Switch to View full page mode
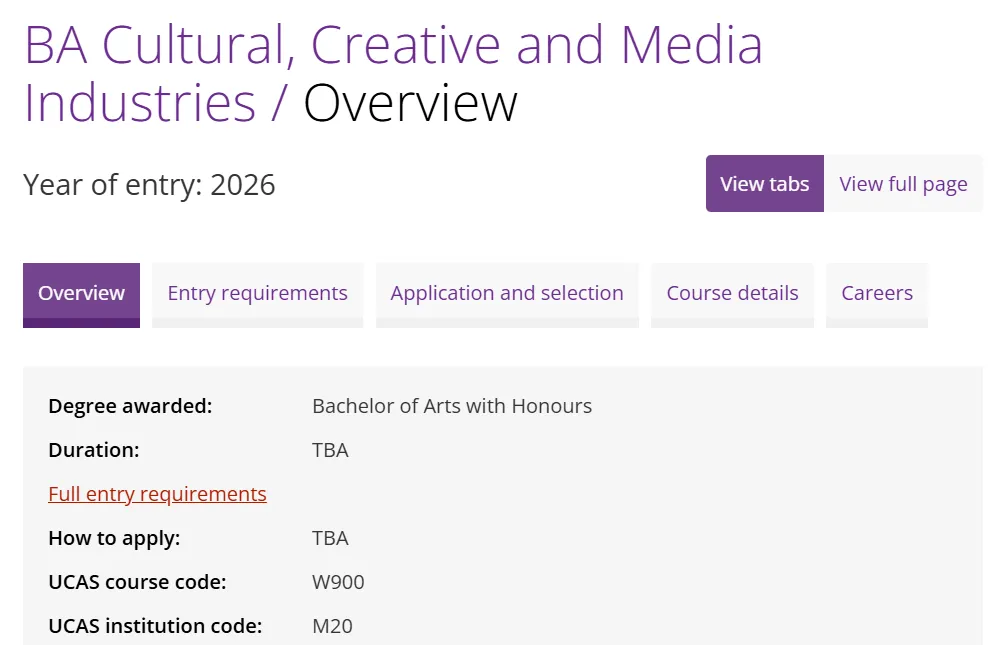This screenshot has height=645, width=996. [902, 184]
